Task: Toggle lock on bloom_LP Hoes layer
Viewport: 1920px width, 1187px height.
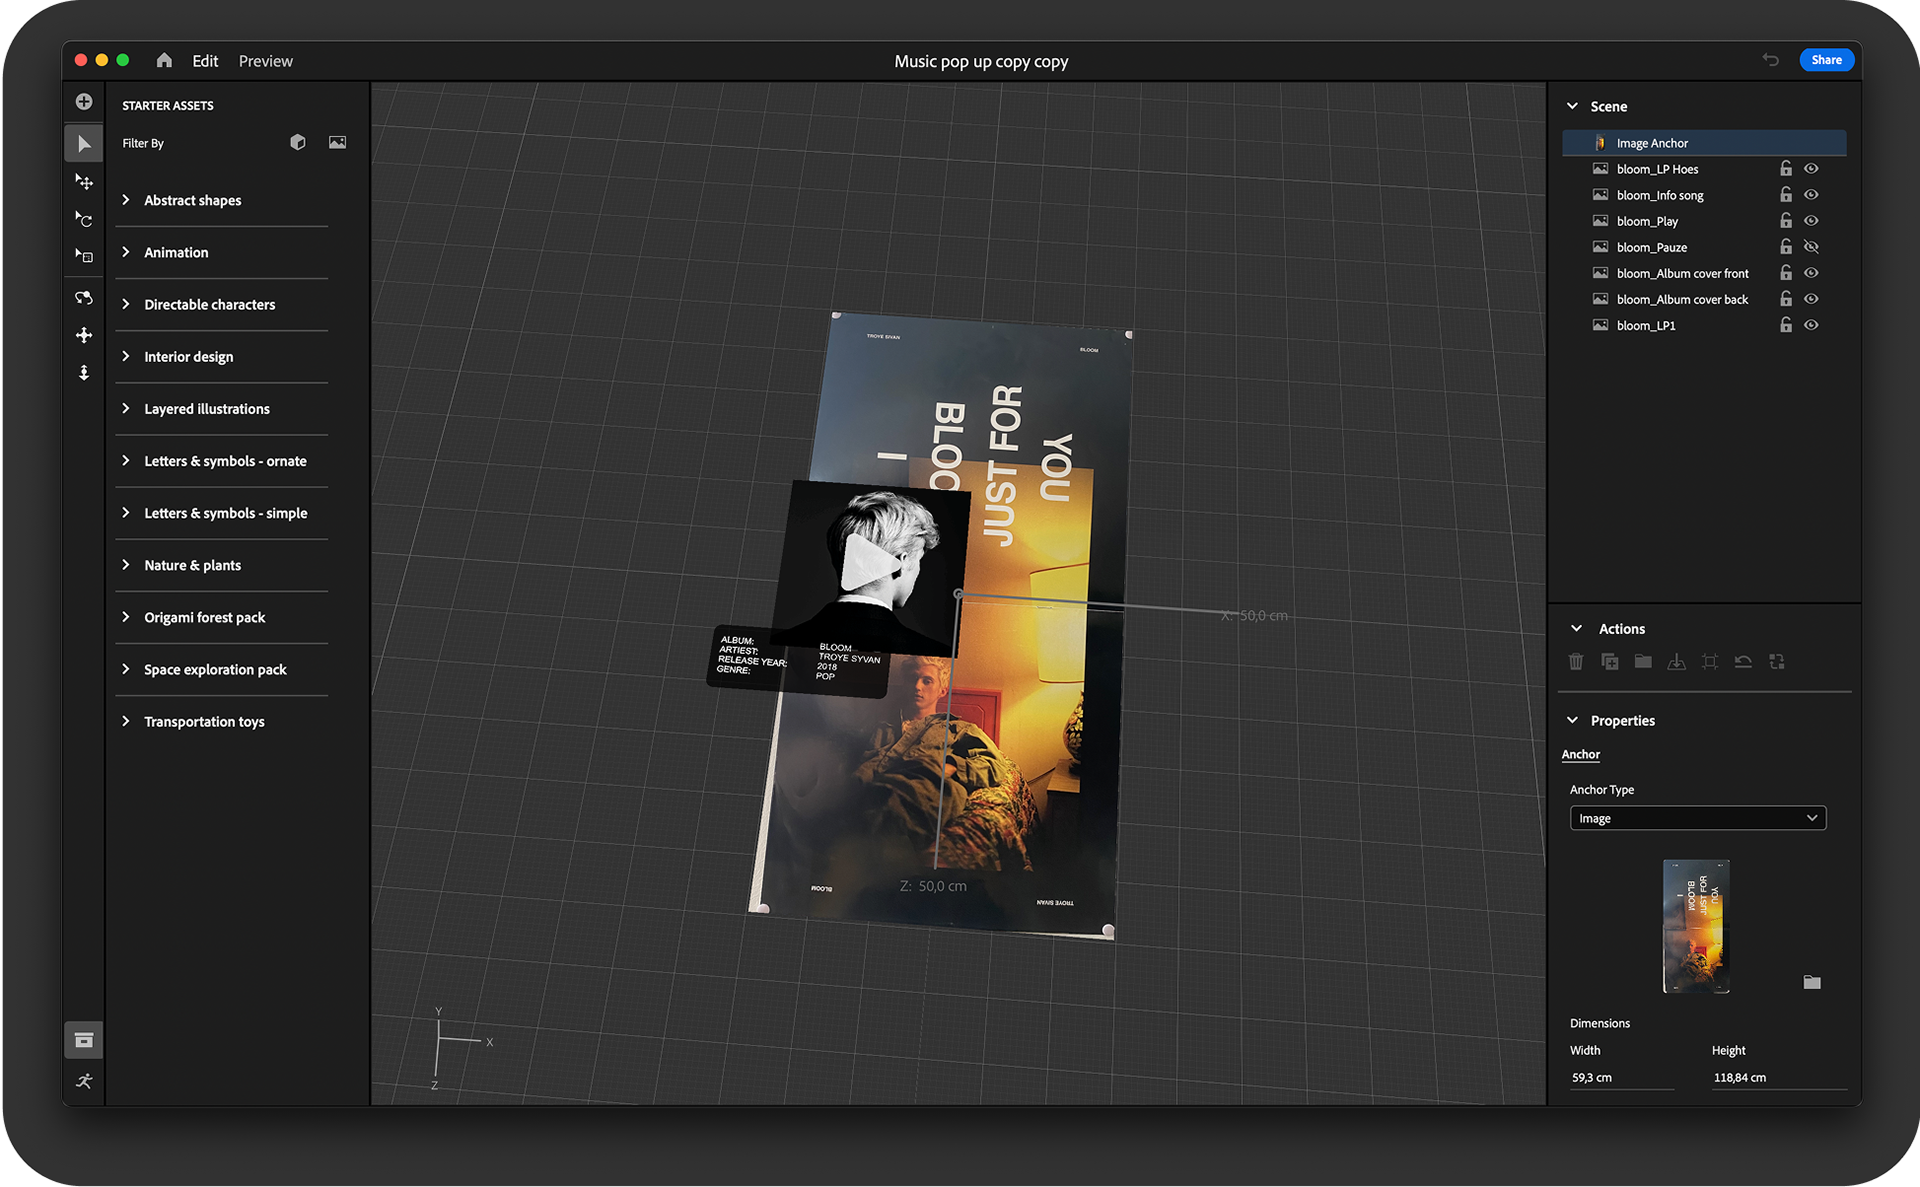Action: [x=1786, y=169]
